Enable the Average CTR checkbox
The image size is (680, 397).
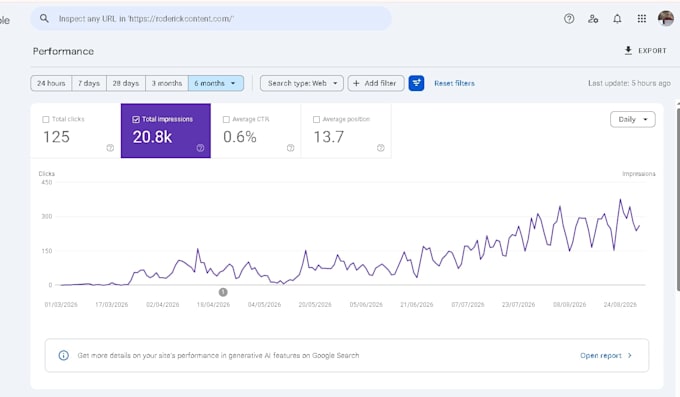pos(226,119)
